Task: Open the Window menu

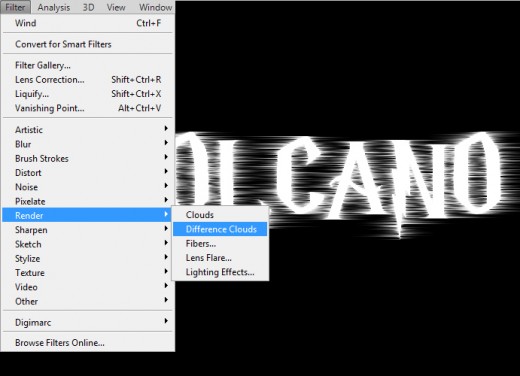Action: (155, 7)
